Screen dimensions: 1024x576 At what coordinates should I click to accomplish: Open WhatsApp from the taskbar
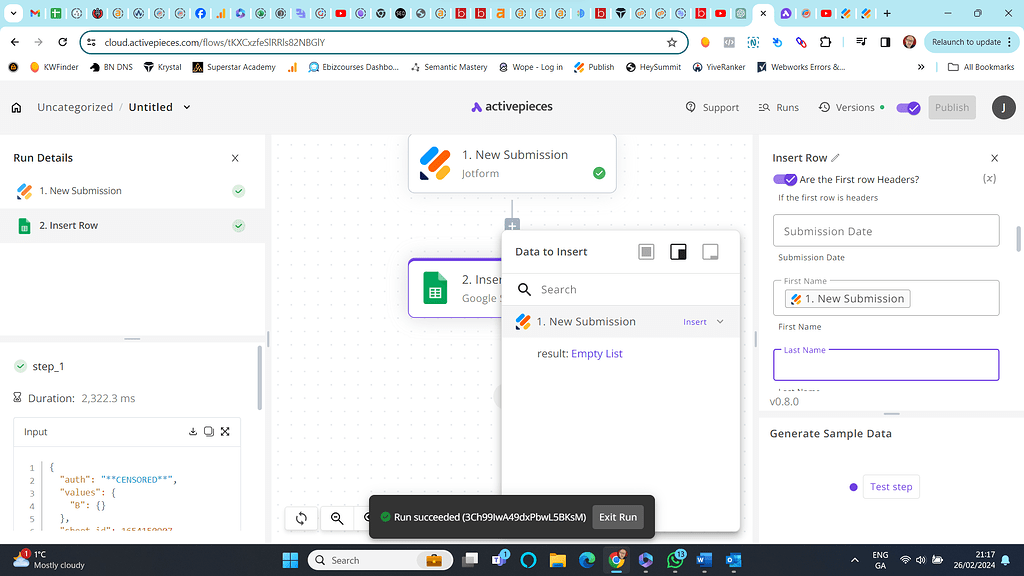(x=673, y=560)
